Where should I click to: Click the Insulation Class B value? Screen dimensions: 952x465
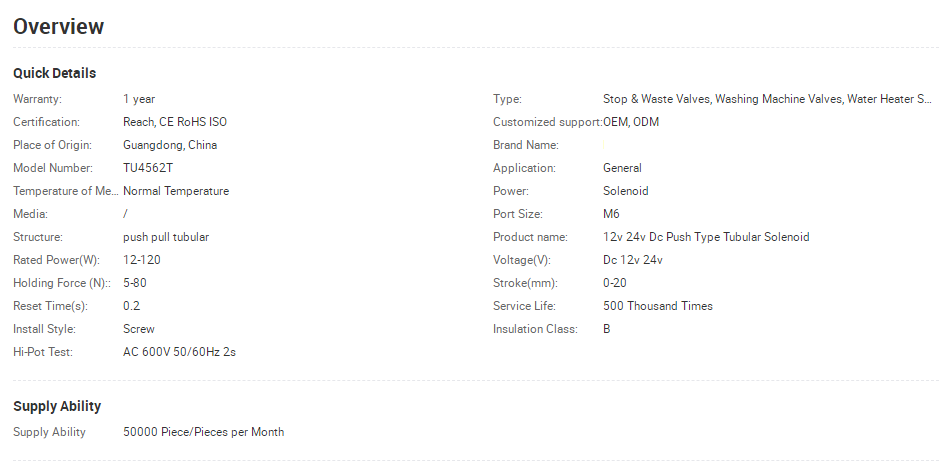pos(607,329)
